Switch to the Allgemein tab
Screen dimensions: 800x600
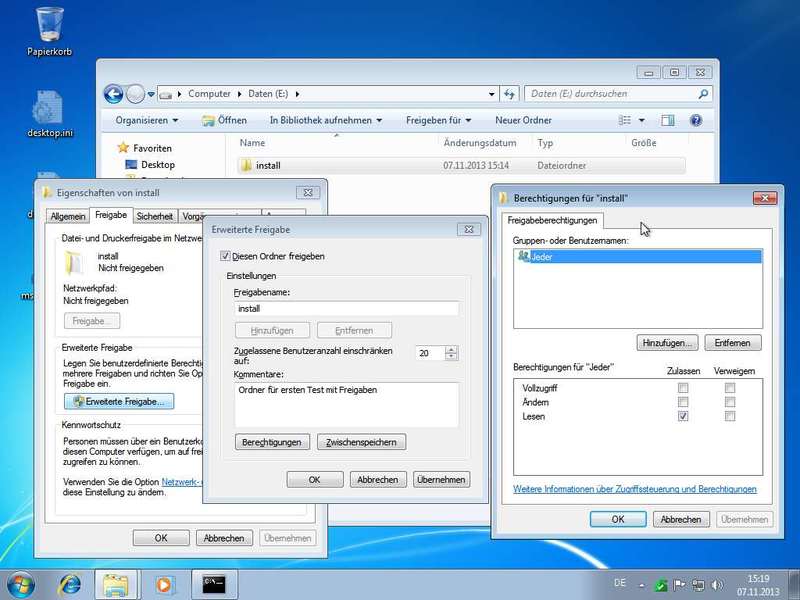tap(68, 216)
